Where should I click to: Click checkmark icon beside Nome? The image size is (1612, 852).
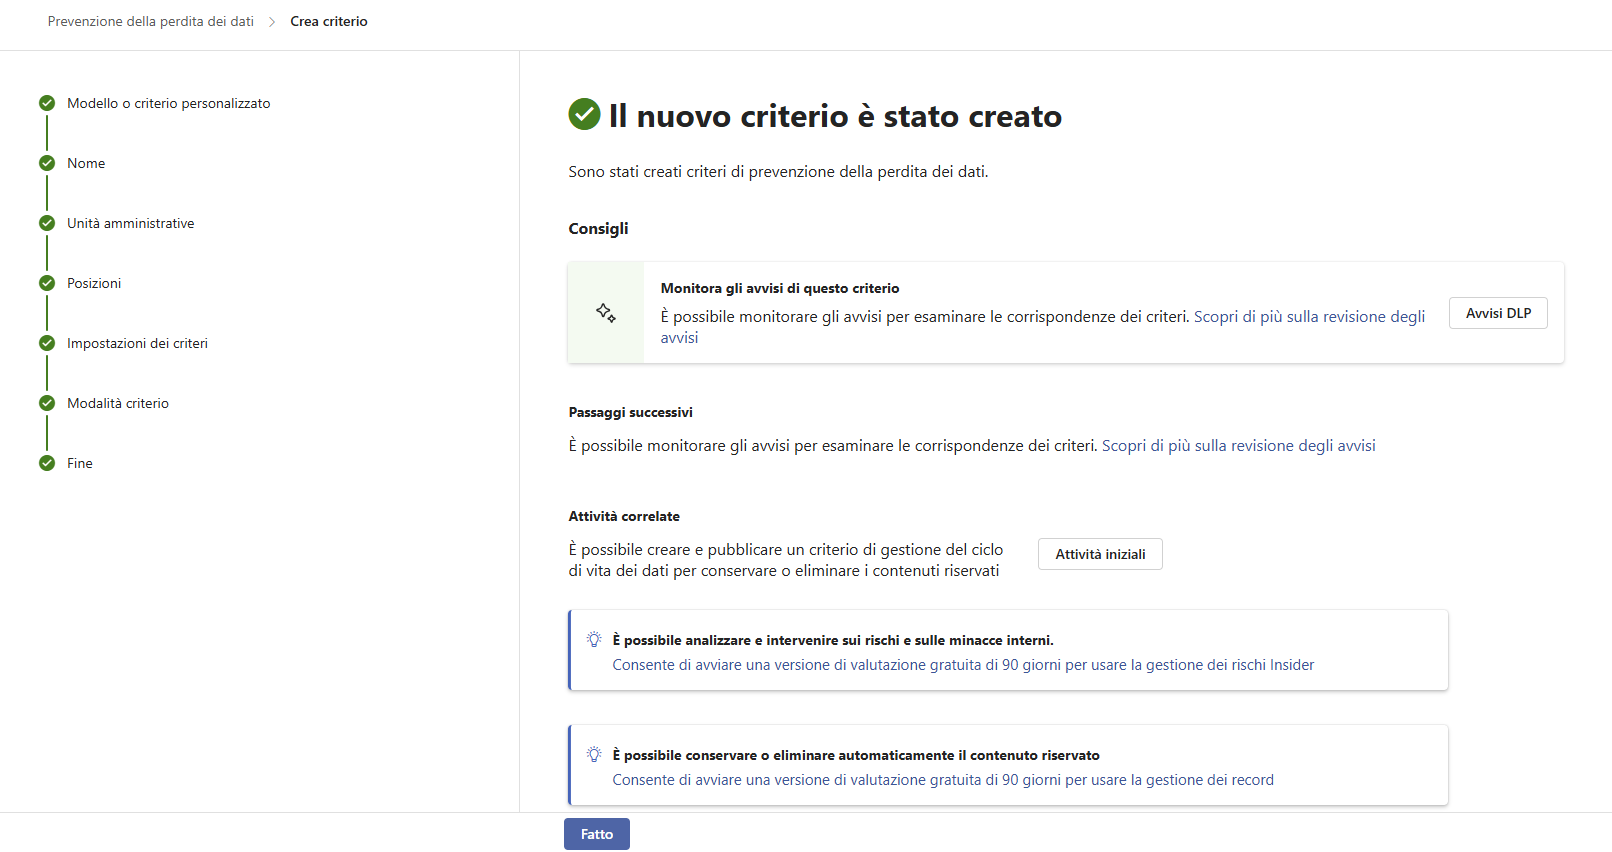[47, 163]
